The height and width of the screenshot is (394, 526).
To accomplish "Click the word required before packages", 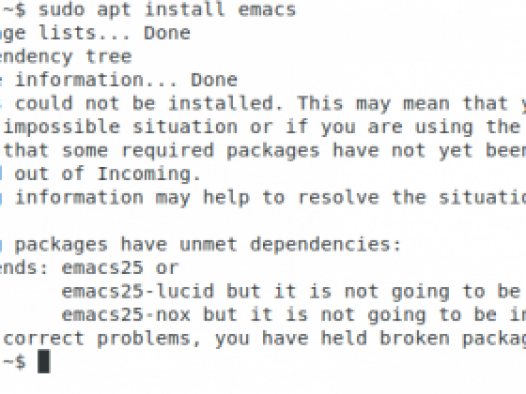I will [x=167, y=151].
